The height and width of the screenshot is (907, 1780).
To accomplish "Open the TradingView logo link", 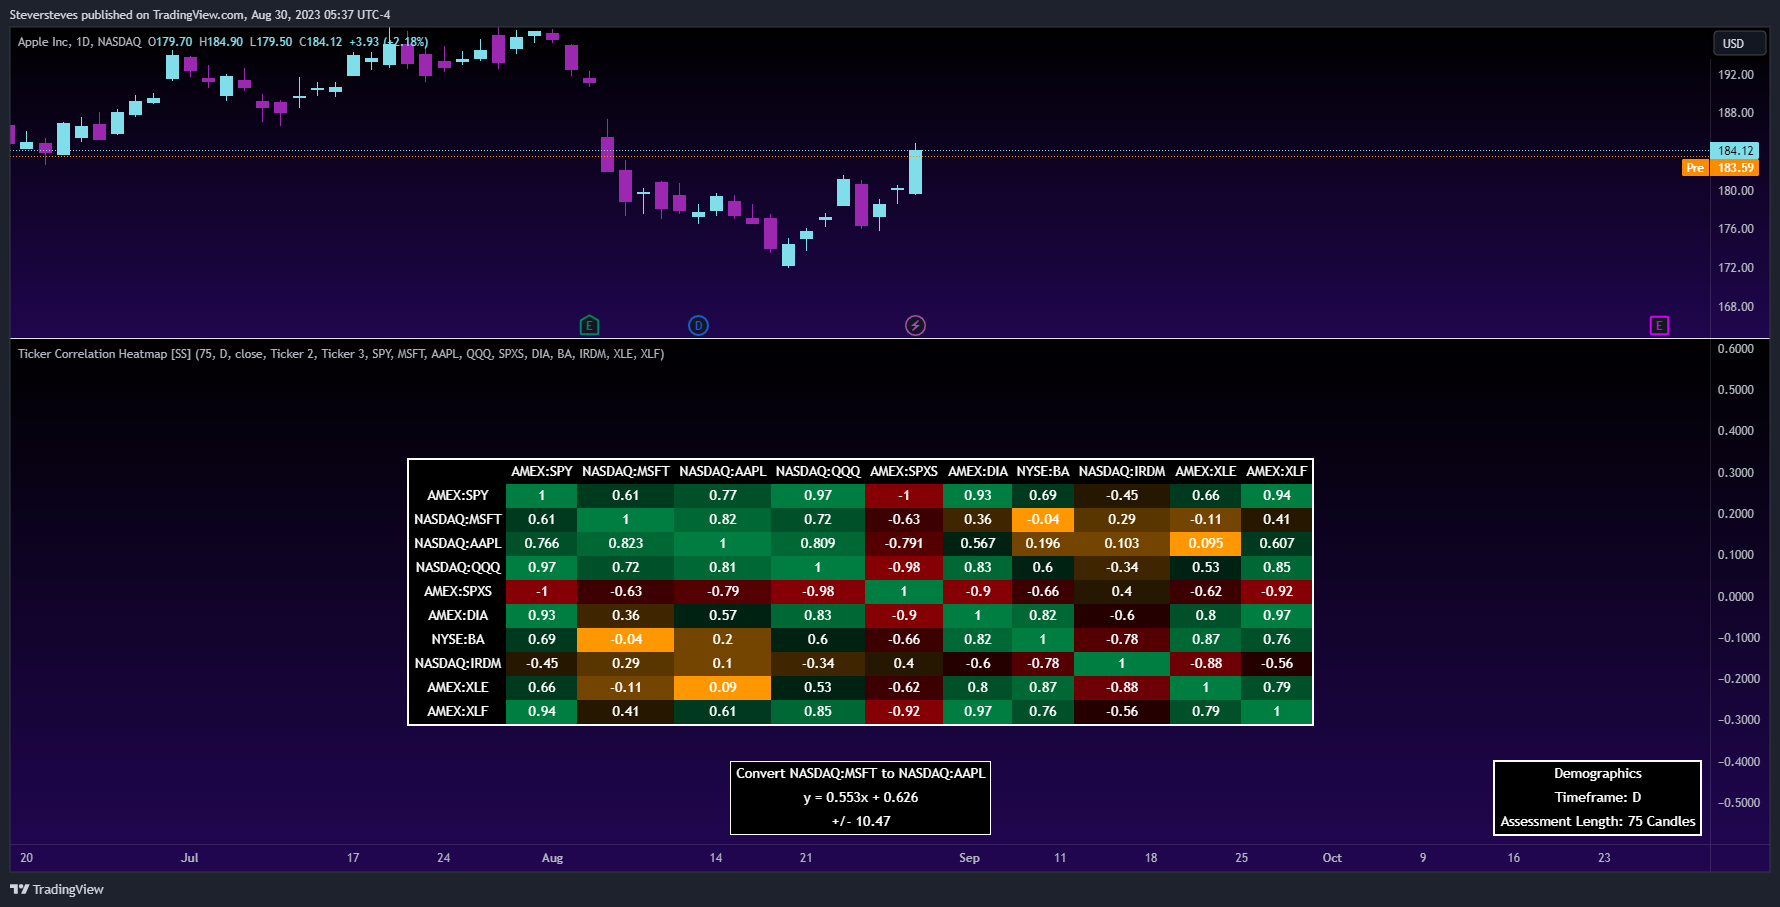I will click(x=57, y=889).
